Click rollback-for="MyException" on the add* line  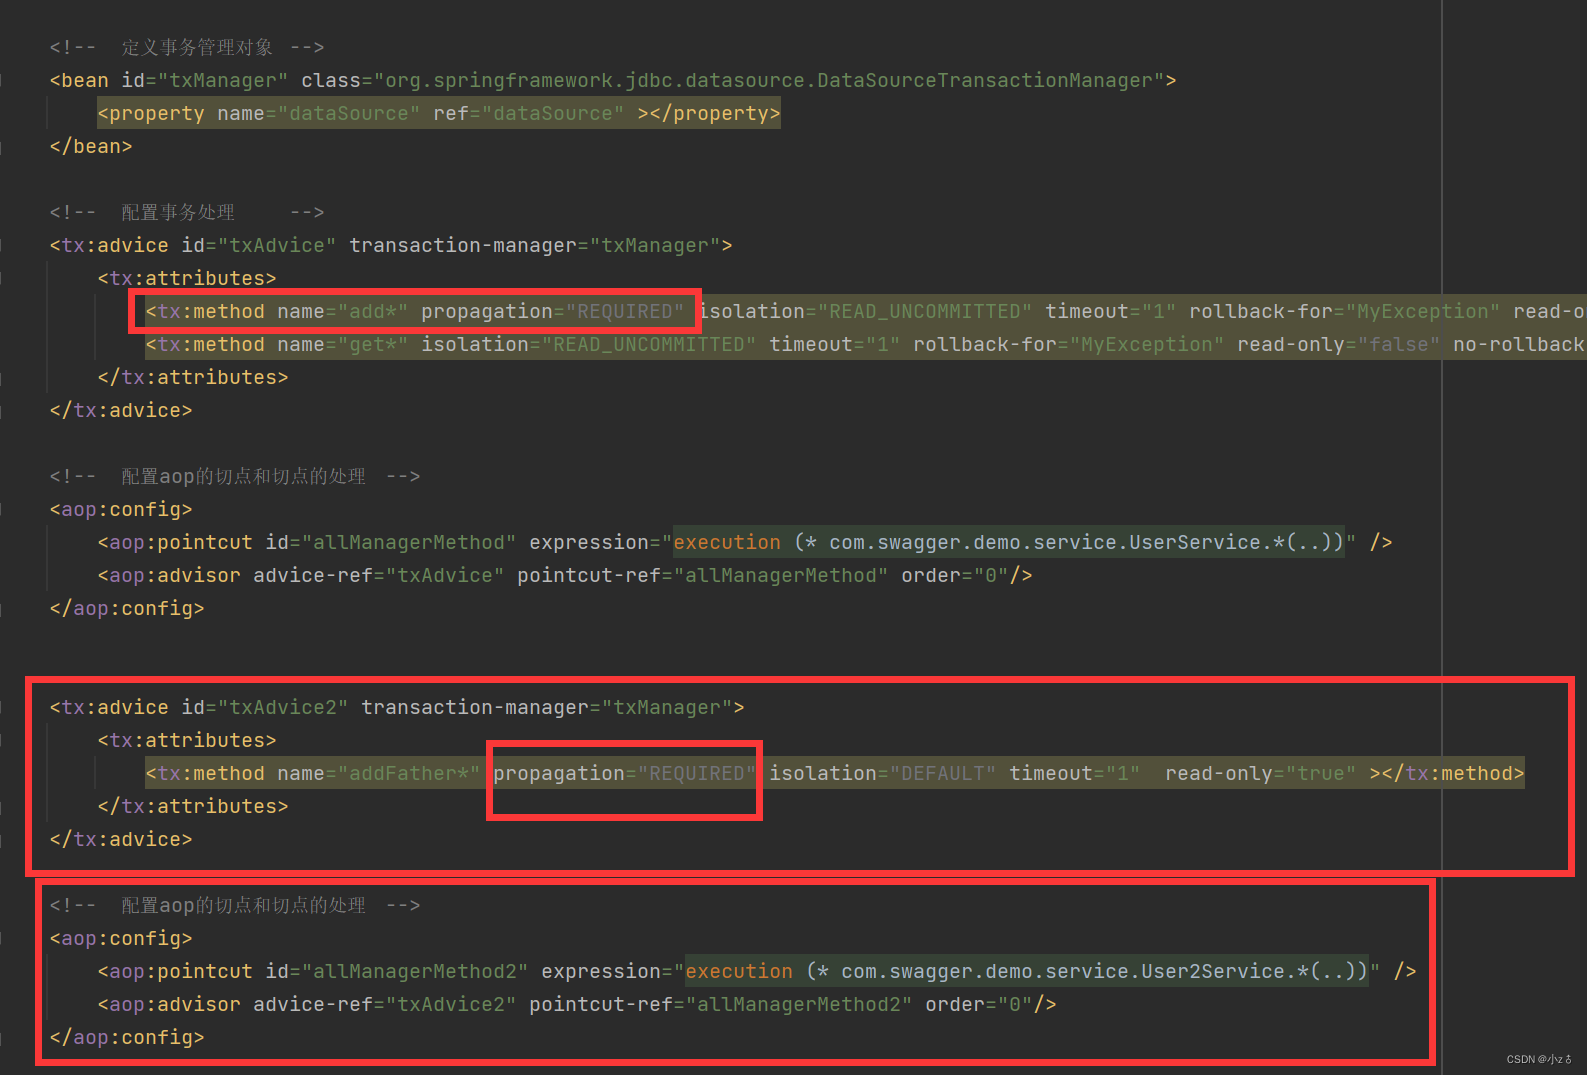tap(1344, 311)
